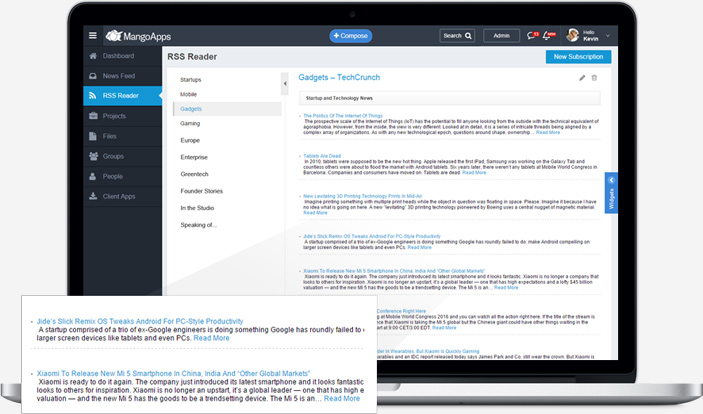Expand the Widgets side panel
This screenshot has height=414, width=703.
tap(611, 193)
